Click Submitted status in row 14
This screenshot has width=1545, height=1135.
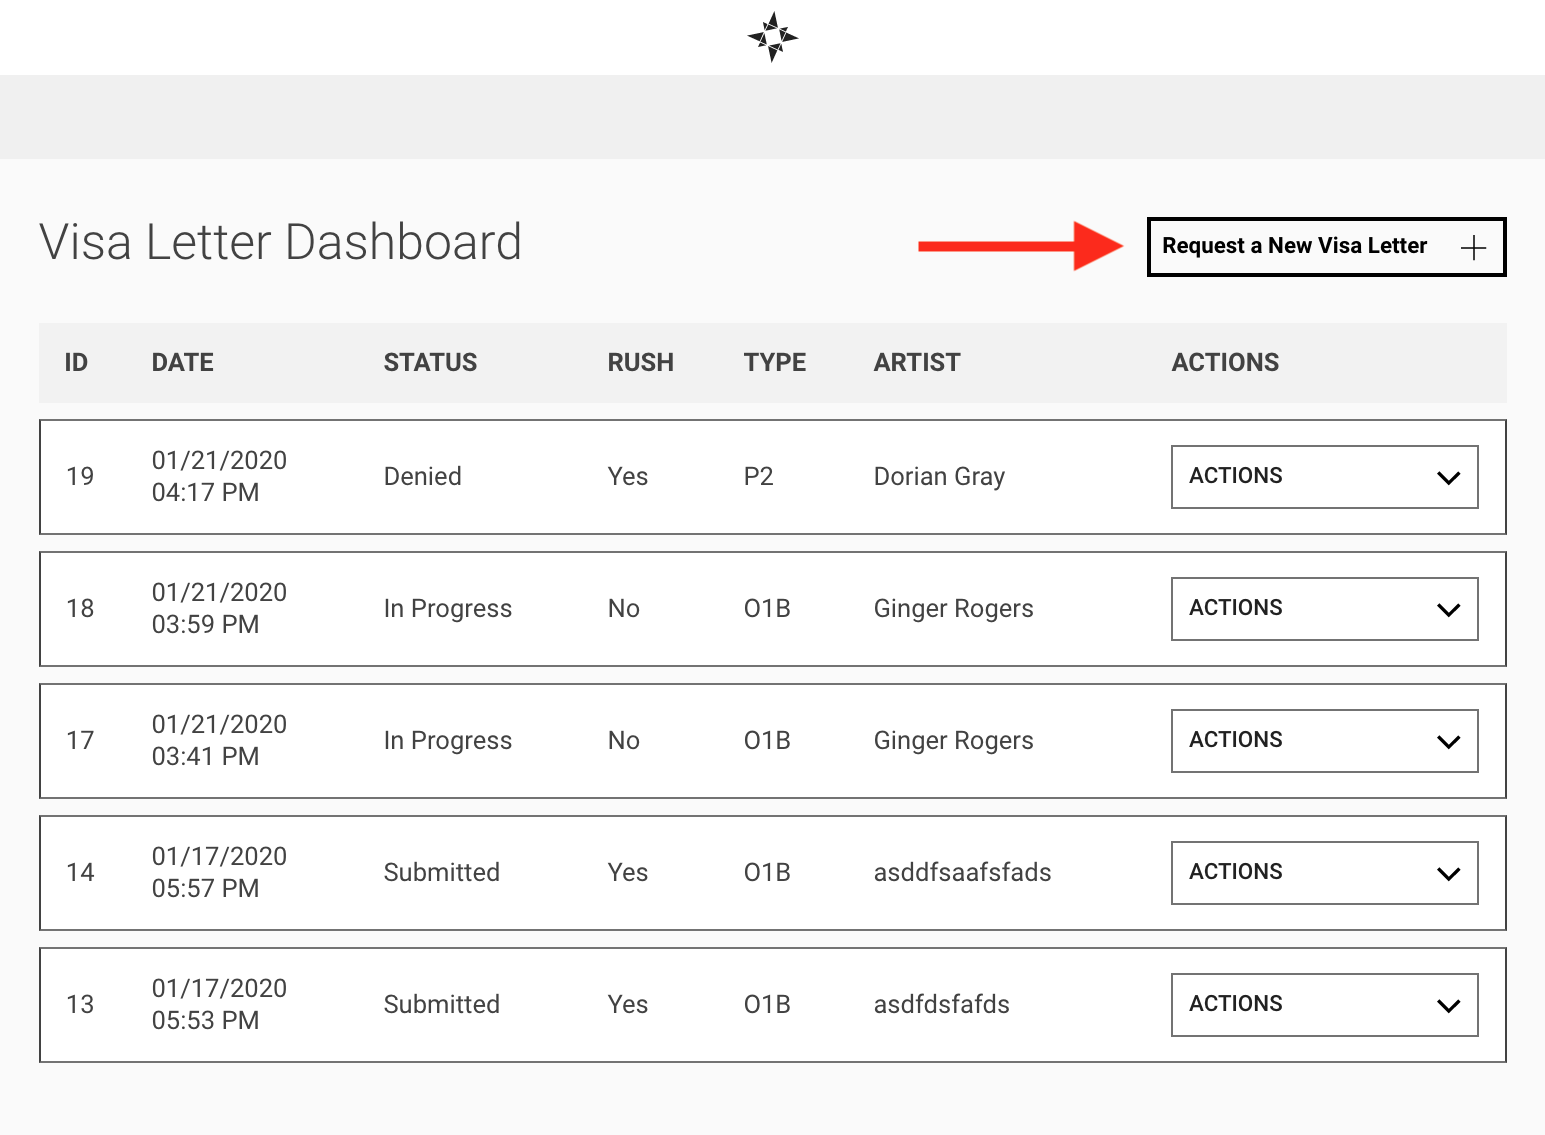click(x=442, y=872)
